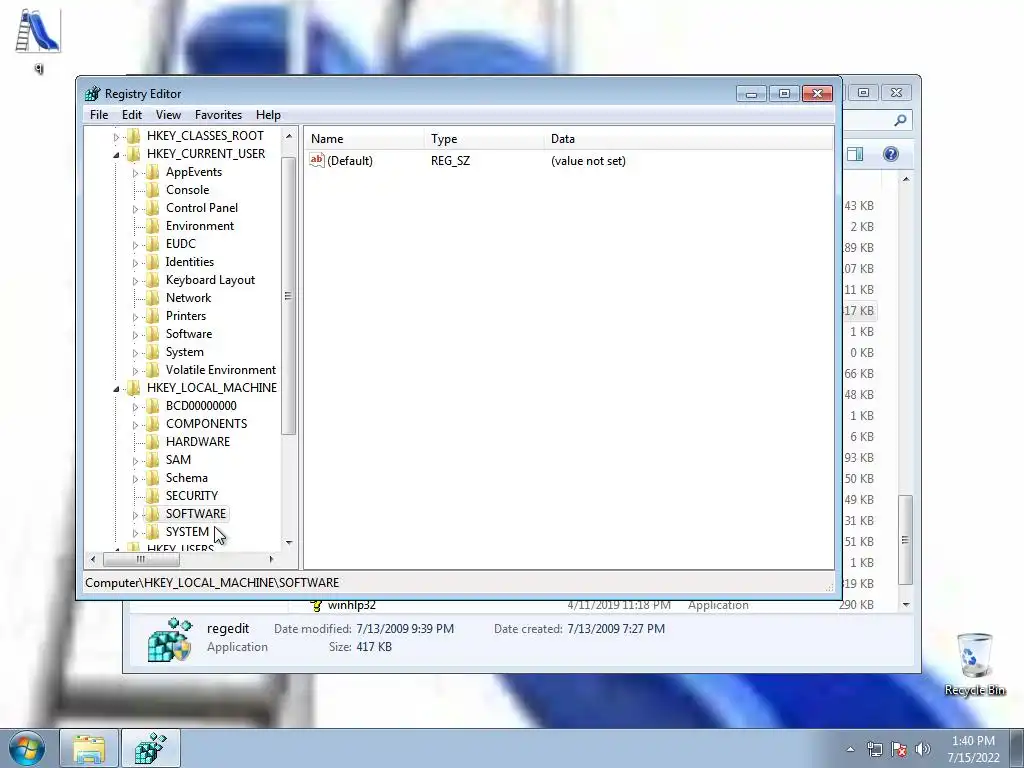Viewport: 1024px width, 768px height.
Task: Select the winhlp32 file in Explorer
Action: [x=351, y=605]
